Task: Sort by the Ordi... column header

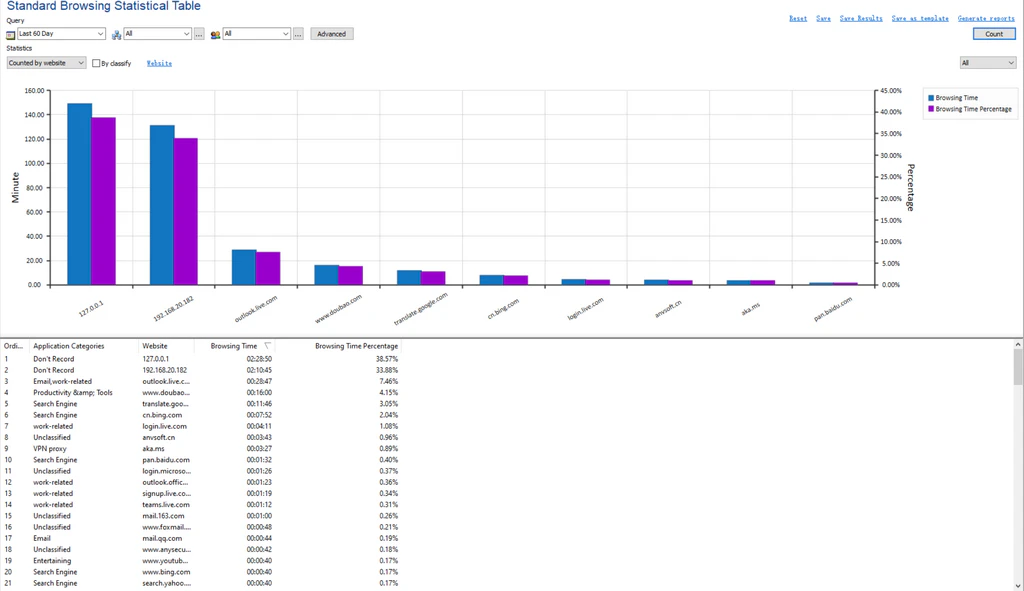Action: point(14,346)
